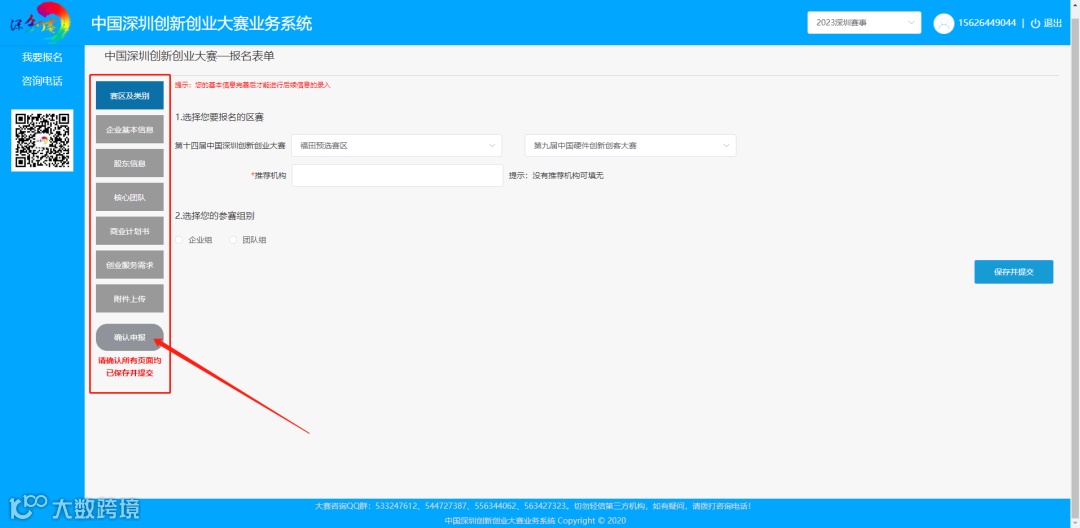Click the 确认申报 button
Screen dimensions: 1080x528
[x=129, y=337]
